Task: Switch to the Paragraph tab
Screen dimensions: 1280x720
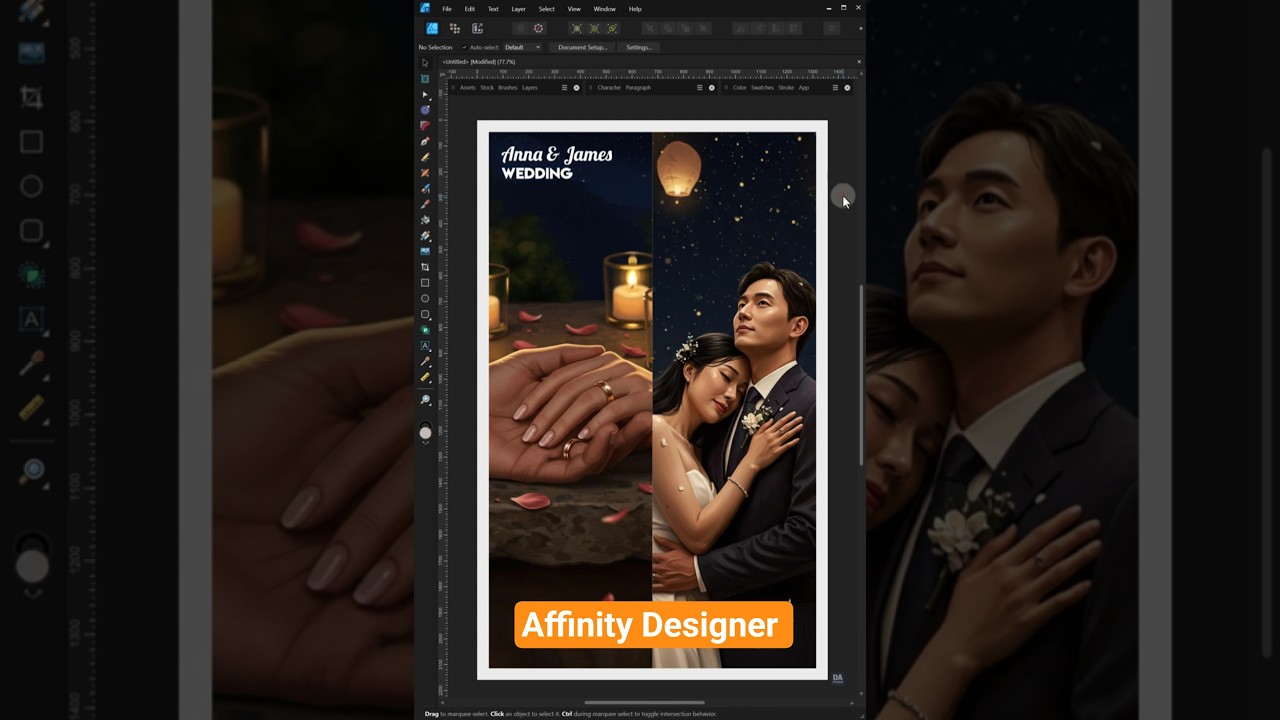Action: [638, 87]
